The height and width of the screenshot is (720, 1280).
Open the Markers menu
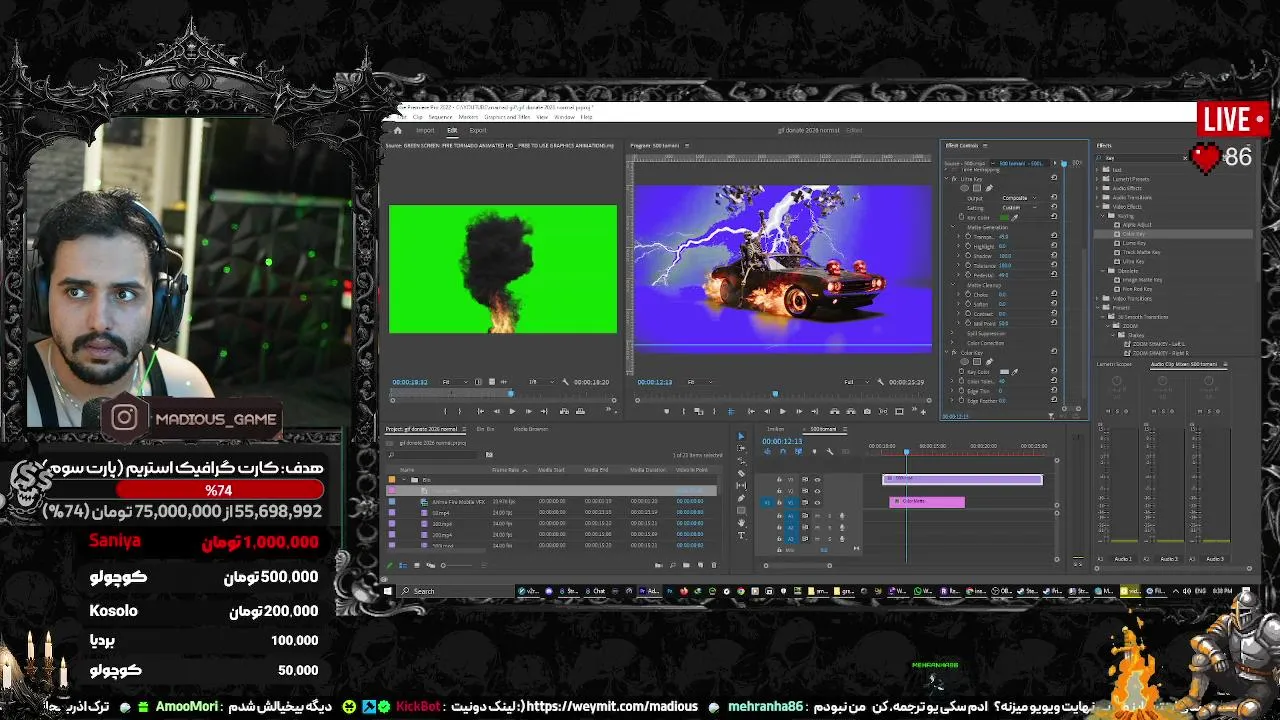click(468, 117)
